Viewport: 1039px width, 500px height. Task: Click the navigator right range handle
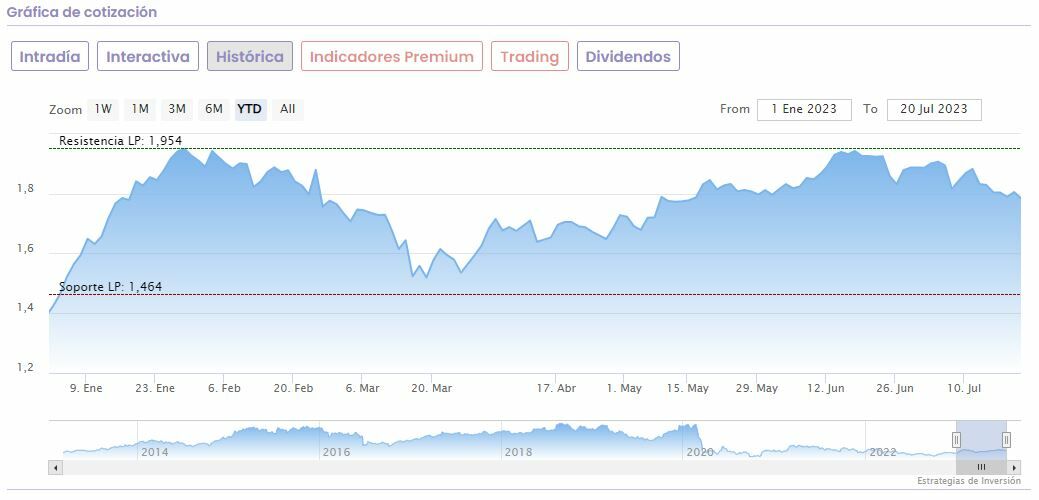coord(1006,439)
